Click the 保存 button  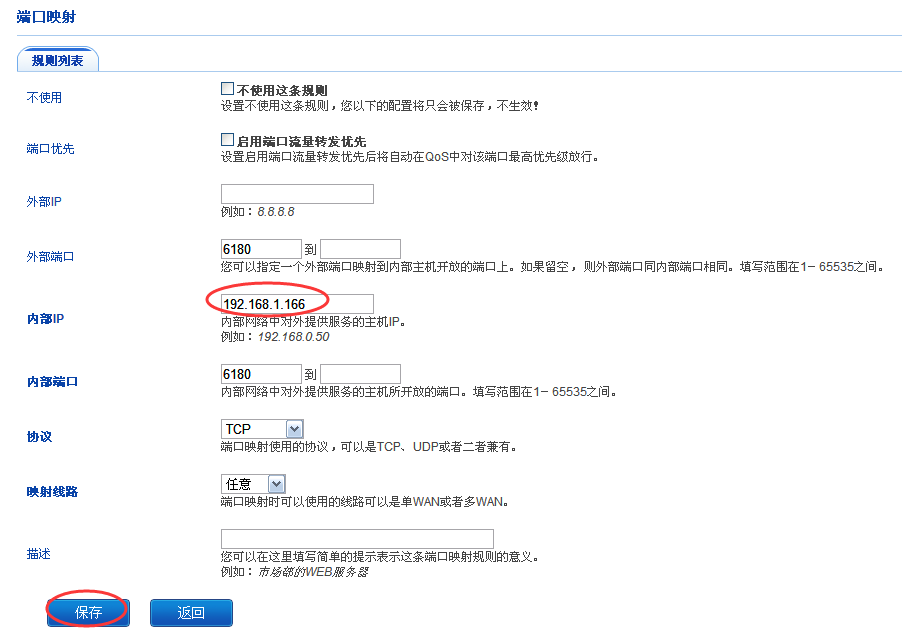click(88, 612)
